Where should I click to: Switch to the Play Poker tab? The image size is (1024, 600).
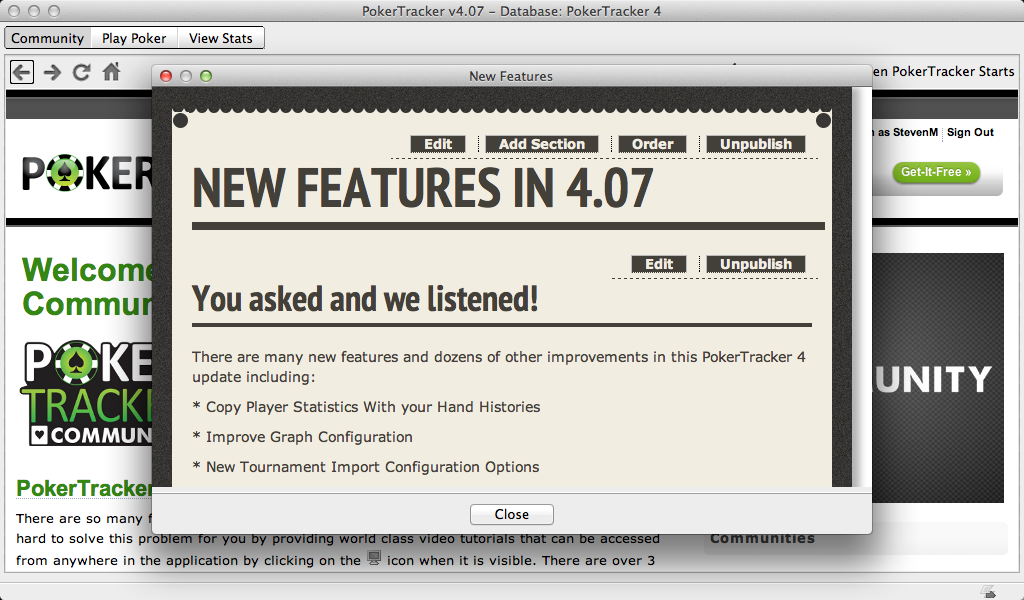(134, 38)
